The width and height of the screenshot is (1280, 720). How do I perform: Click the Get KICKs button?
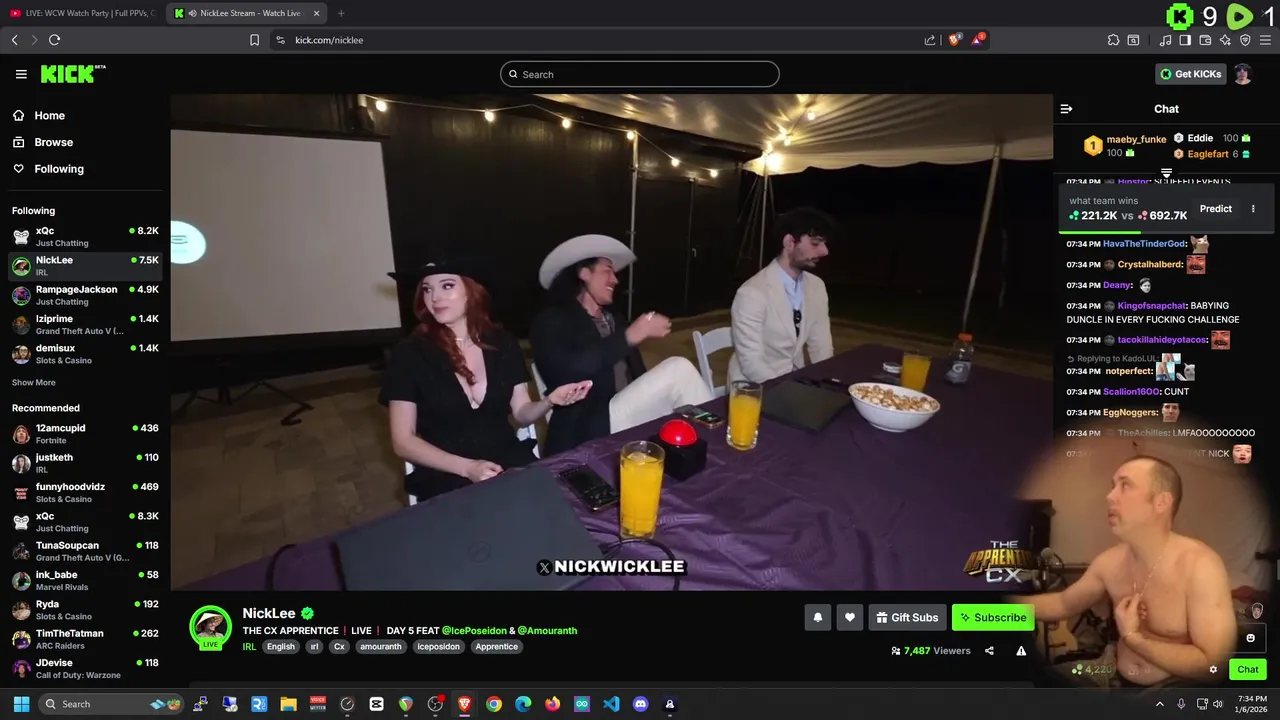pyautogui.click(x=1190, y=74)
